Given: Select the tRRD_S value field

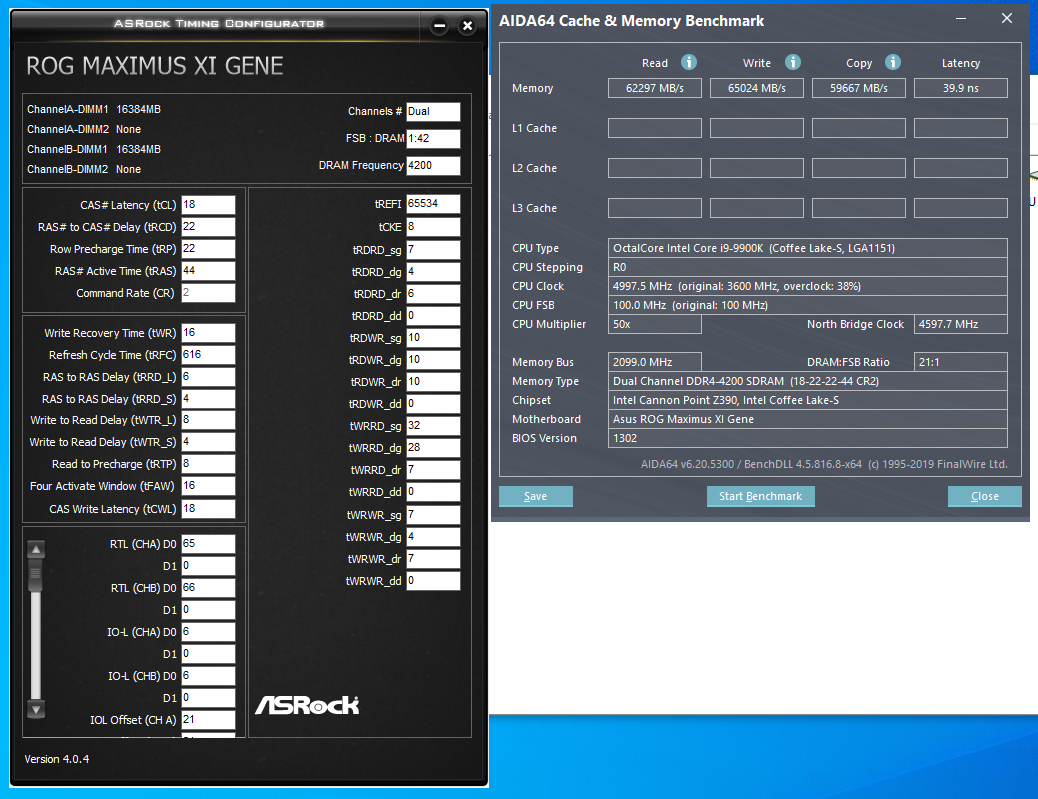Looking at the screenshot, I should [209, 399].
